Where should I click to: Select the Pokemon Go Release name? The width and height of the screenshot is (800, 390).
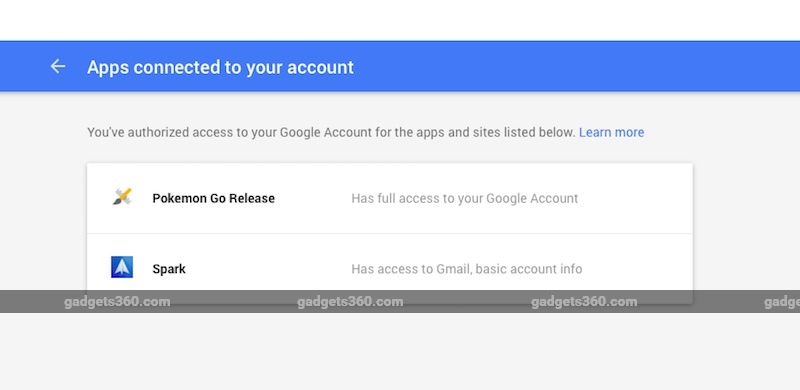[x=213, y=198]
